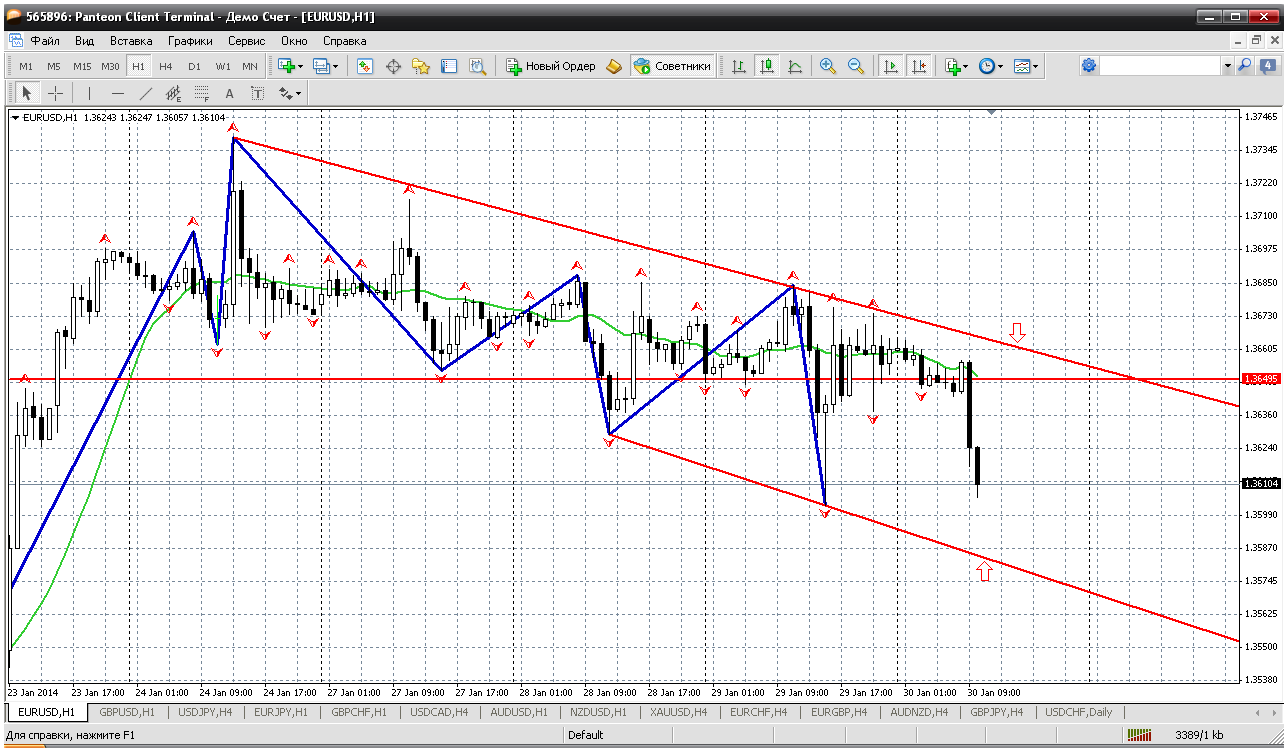Open the new chart icon
Image resolution: width=1288 pixels, height=748 pixels.
point(287,66)
